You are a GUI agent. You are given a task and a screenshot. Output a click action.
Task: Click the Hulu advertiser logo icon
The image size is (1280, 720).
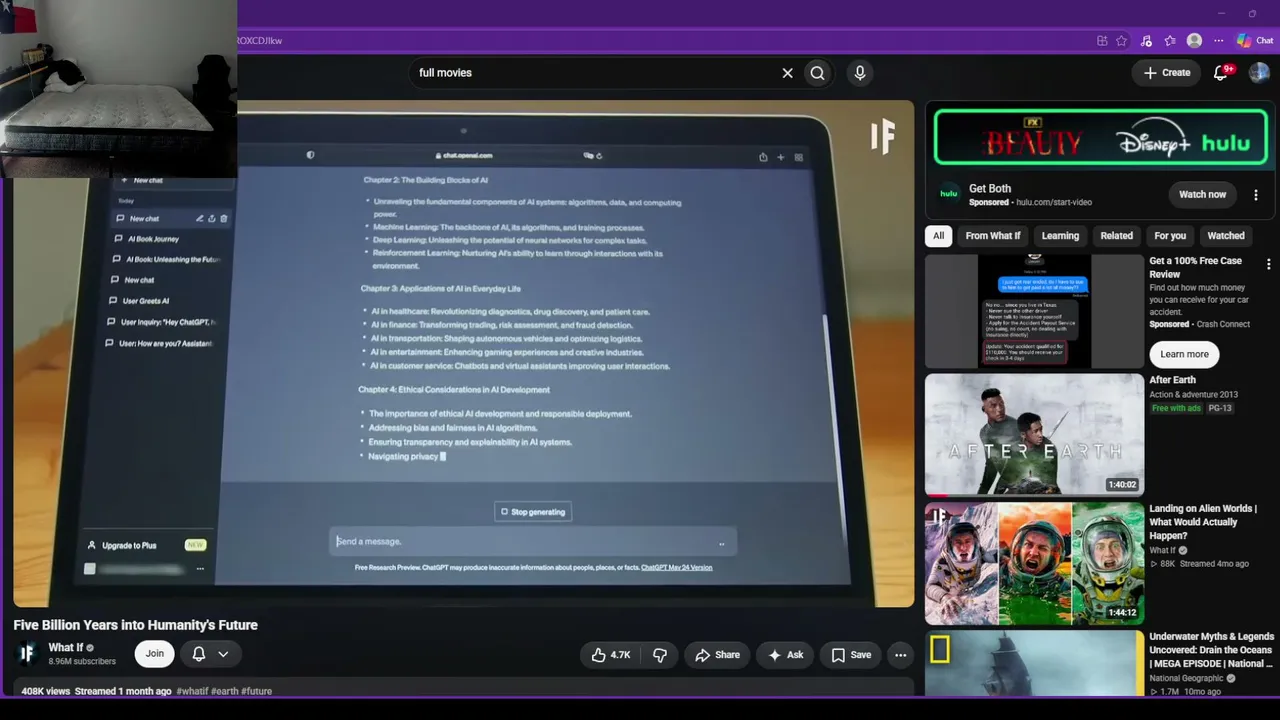(949, 194)
